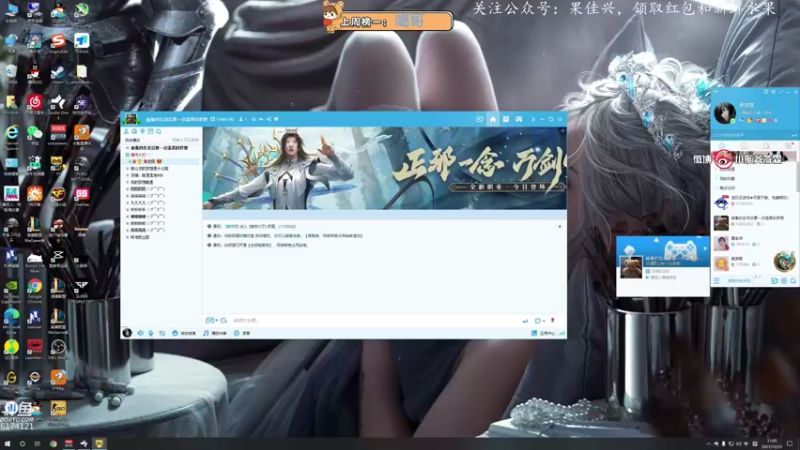Click the dragon floating ball widget
The width and height of the screenshot is (800, 450).
[x=785, y=261]
